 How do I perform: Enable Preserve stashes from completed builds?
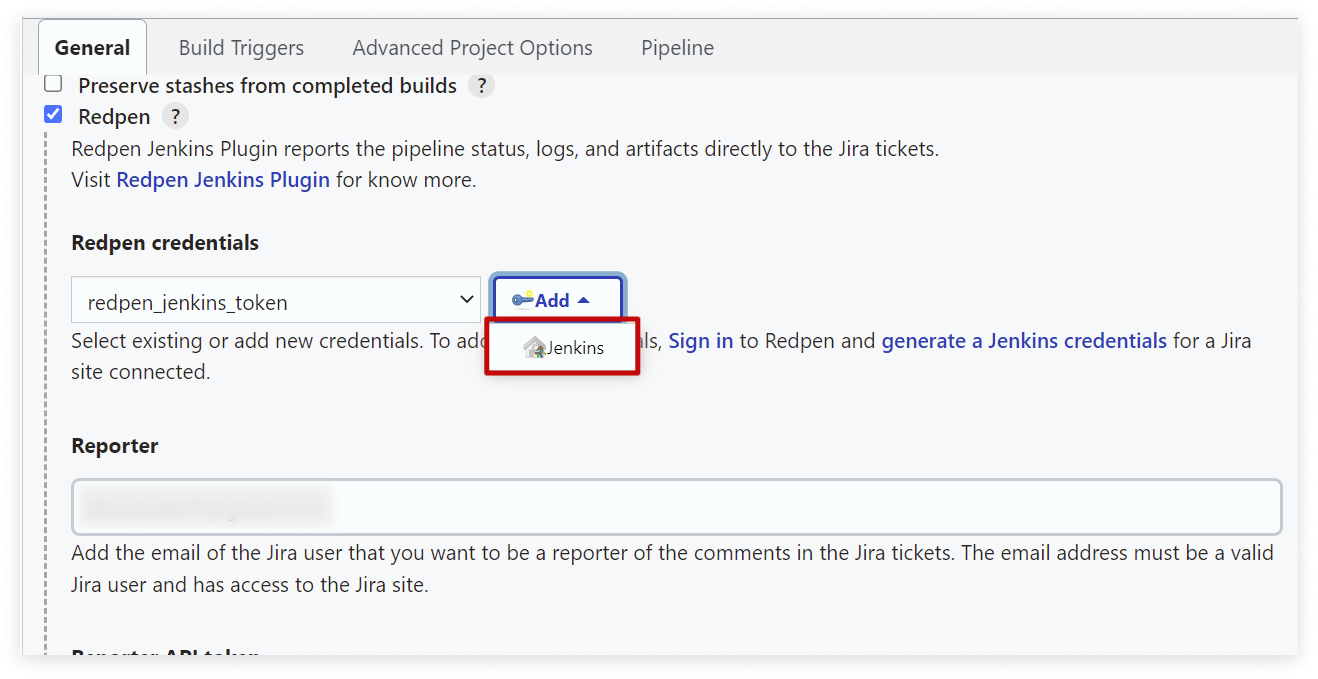click(x=53, y=84)
